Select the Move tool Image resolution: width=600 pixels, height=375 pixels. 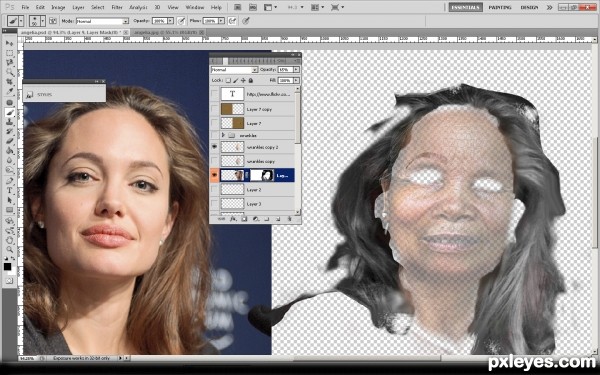point(9,43)
